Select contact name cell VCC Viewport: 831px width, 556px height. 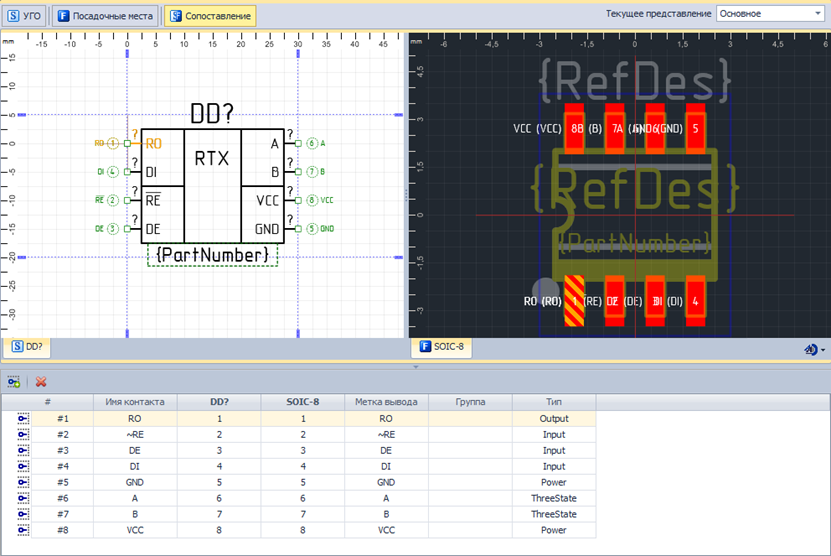click(135, 530)
